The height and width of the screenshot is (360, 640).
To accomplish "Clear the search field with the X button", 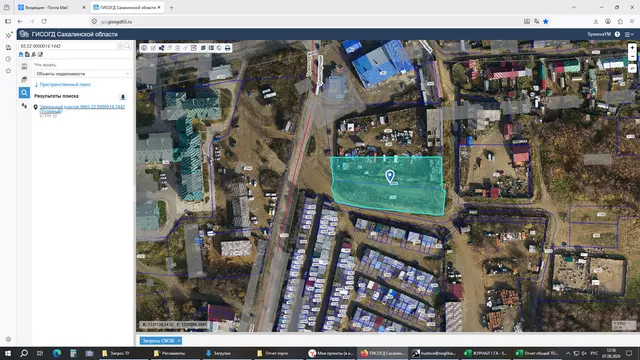I will point(120,46).
